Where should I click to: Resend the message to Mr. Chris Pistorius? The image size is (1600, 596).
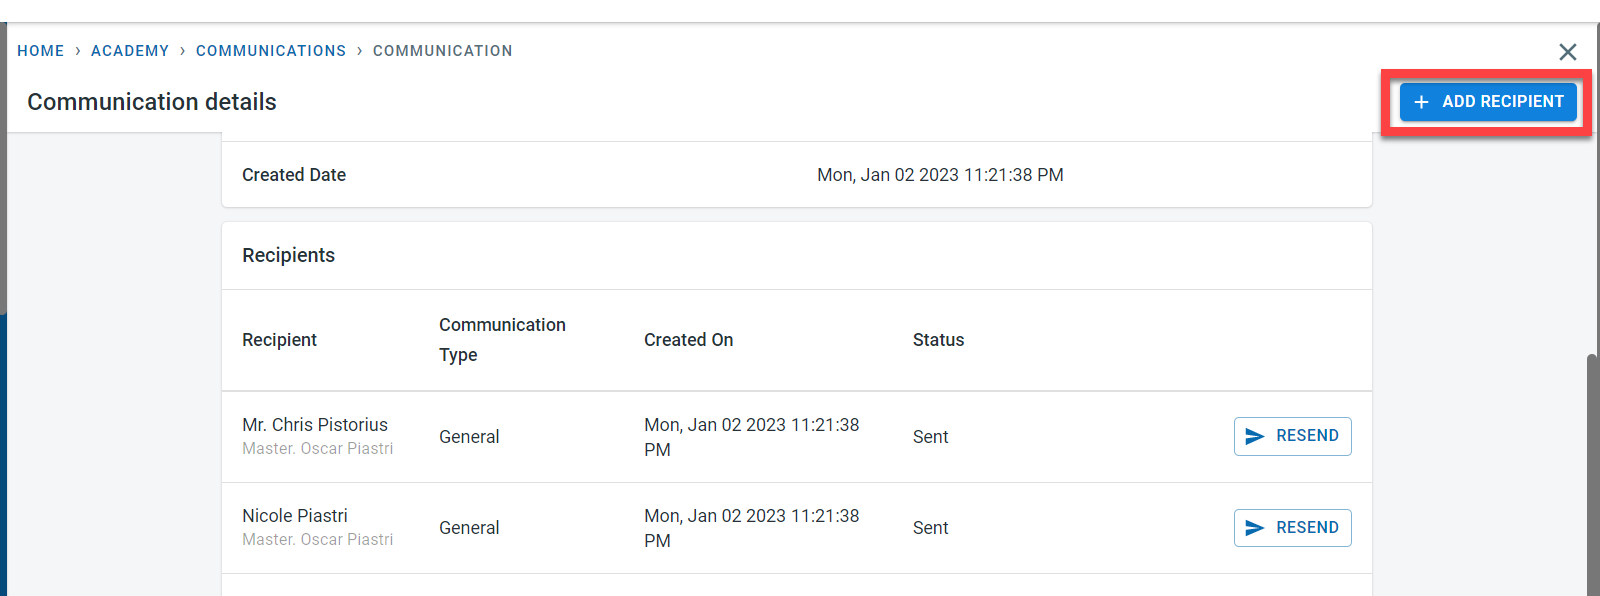click(1292, 436)
